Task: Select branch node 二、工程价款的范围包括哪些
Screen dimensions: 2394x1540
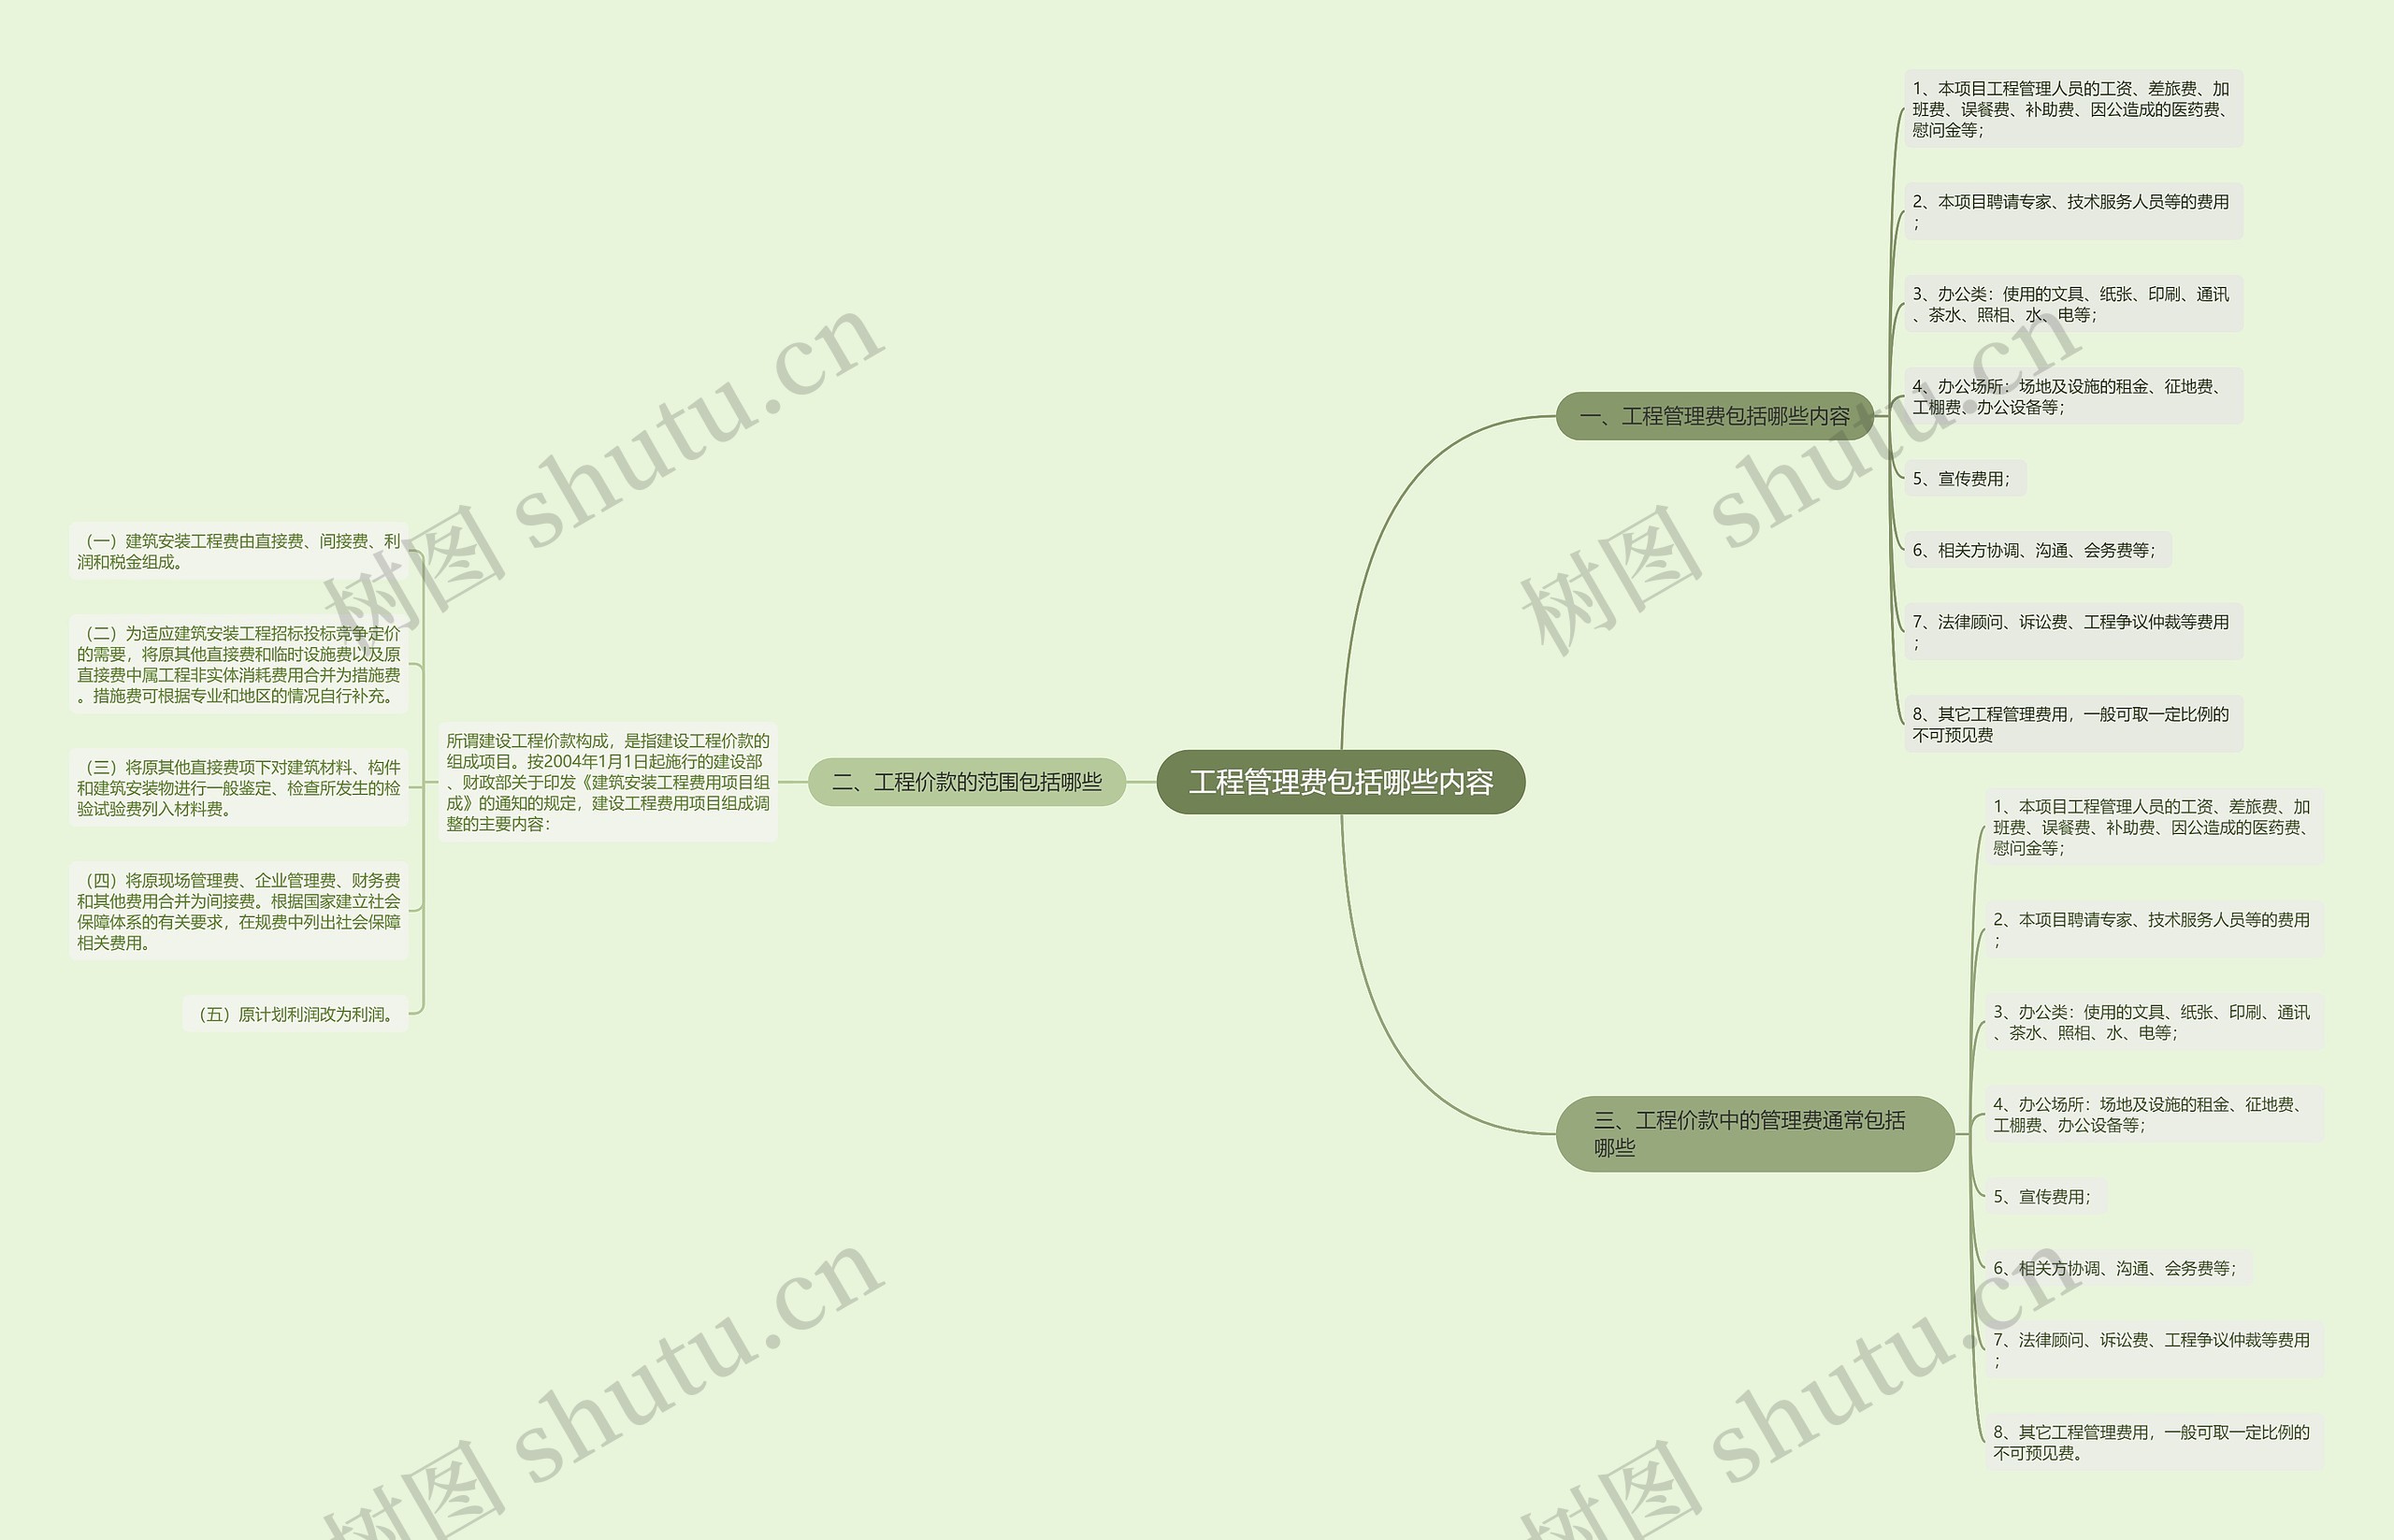Action: [x=966, y=782]
